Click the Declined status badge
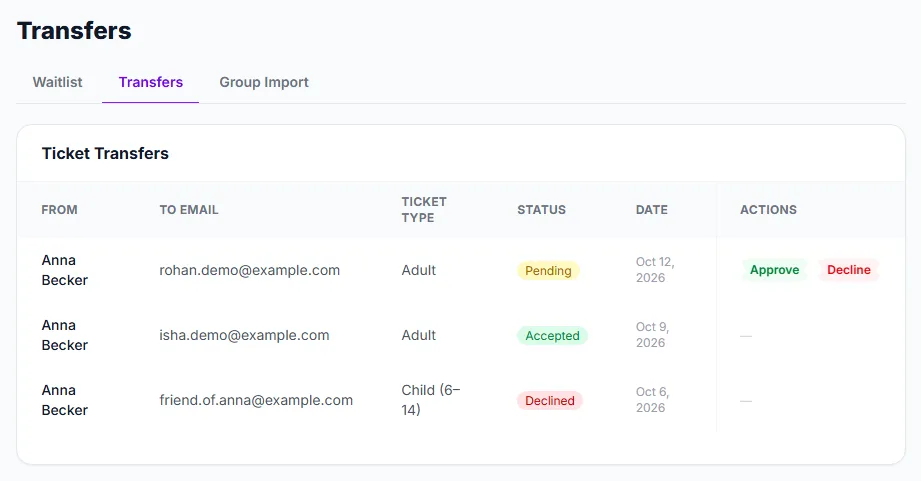The height and width of the screenshot is (481, 921). click(x=550, y=401)
